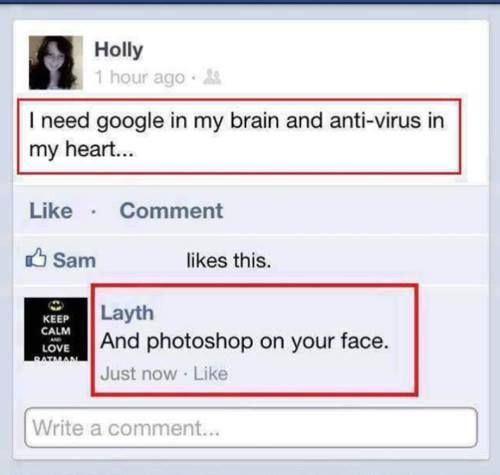Like Holly's post
Image resolution: width=500 pixels, height=475 pixels.
point(51,211)
